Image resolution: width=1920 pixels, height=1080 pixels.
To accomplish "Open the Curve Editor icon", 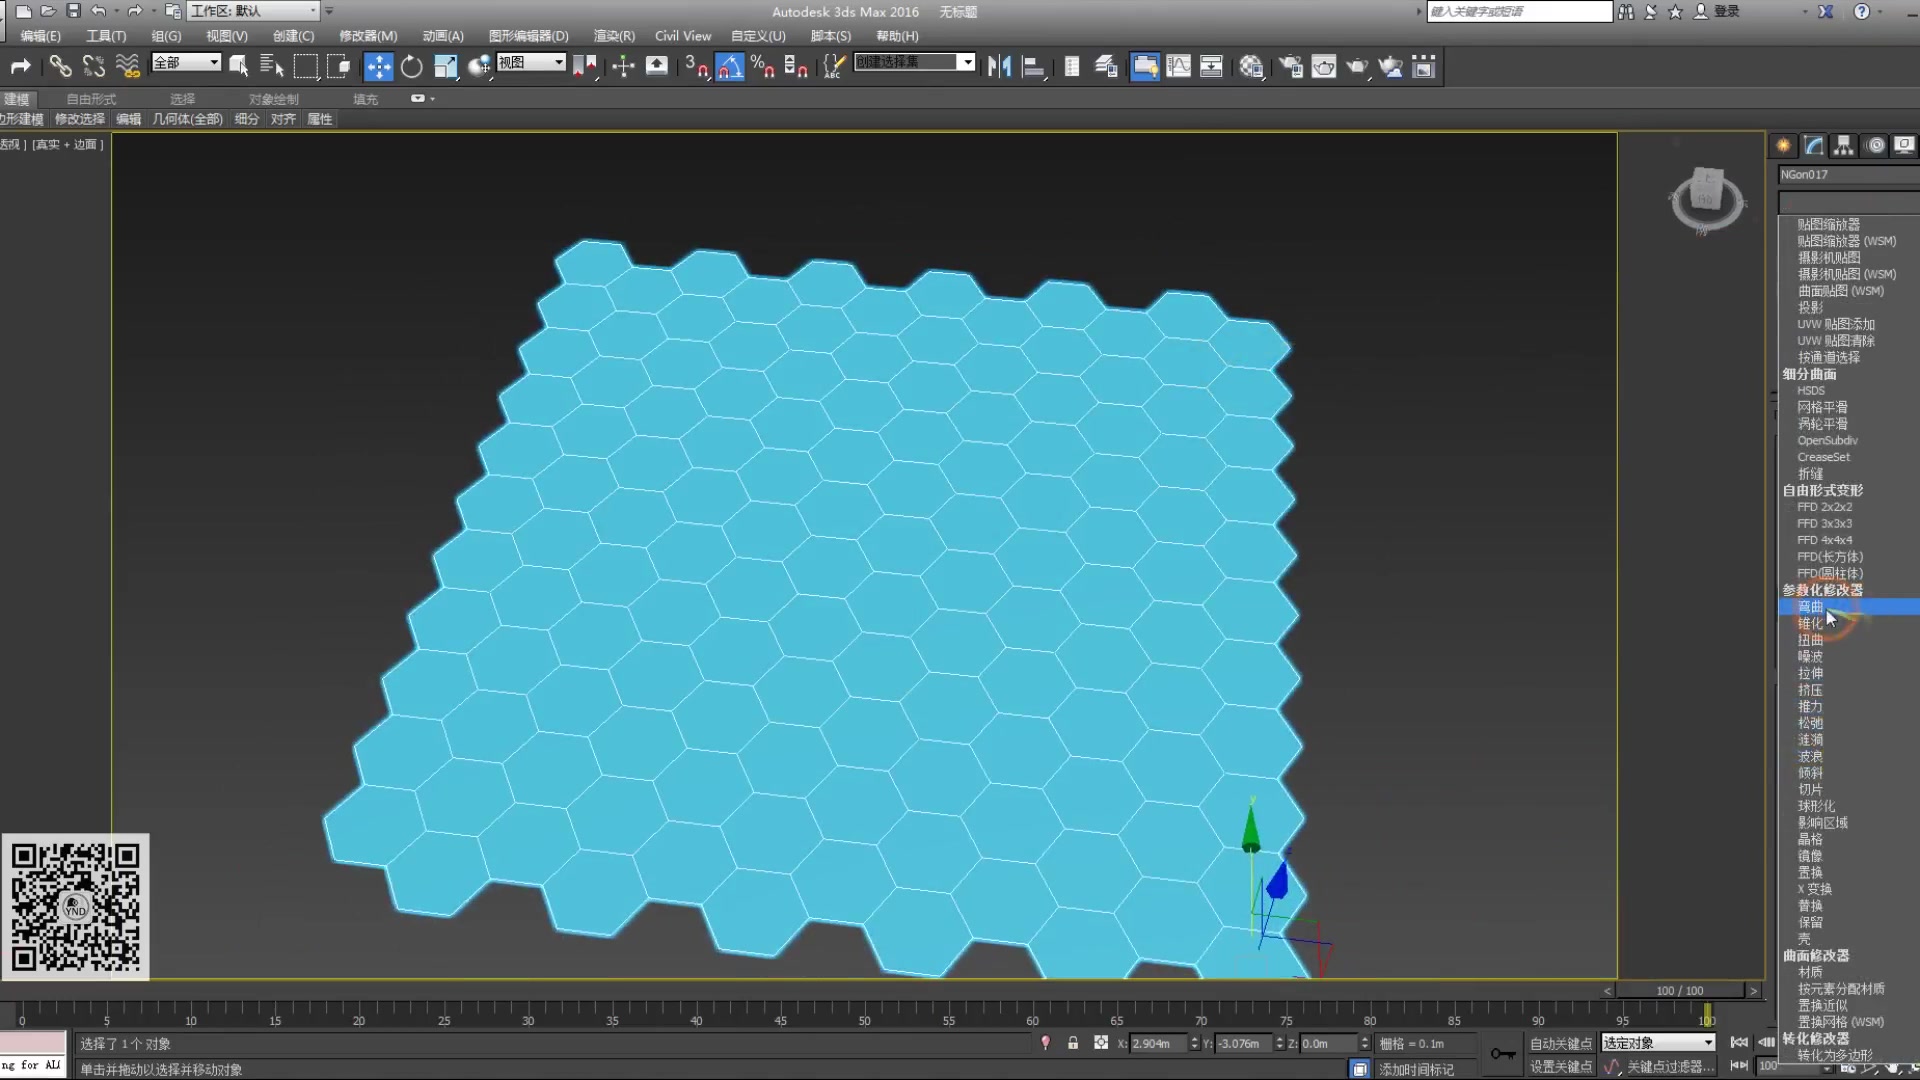I will pyautogui.click(x=1178, y=67).
